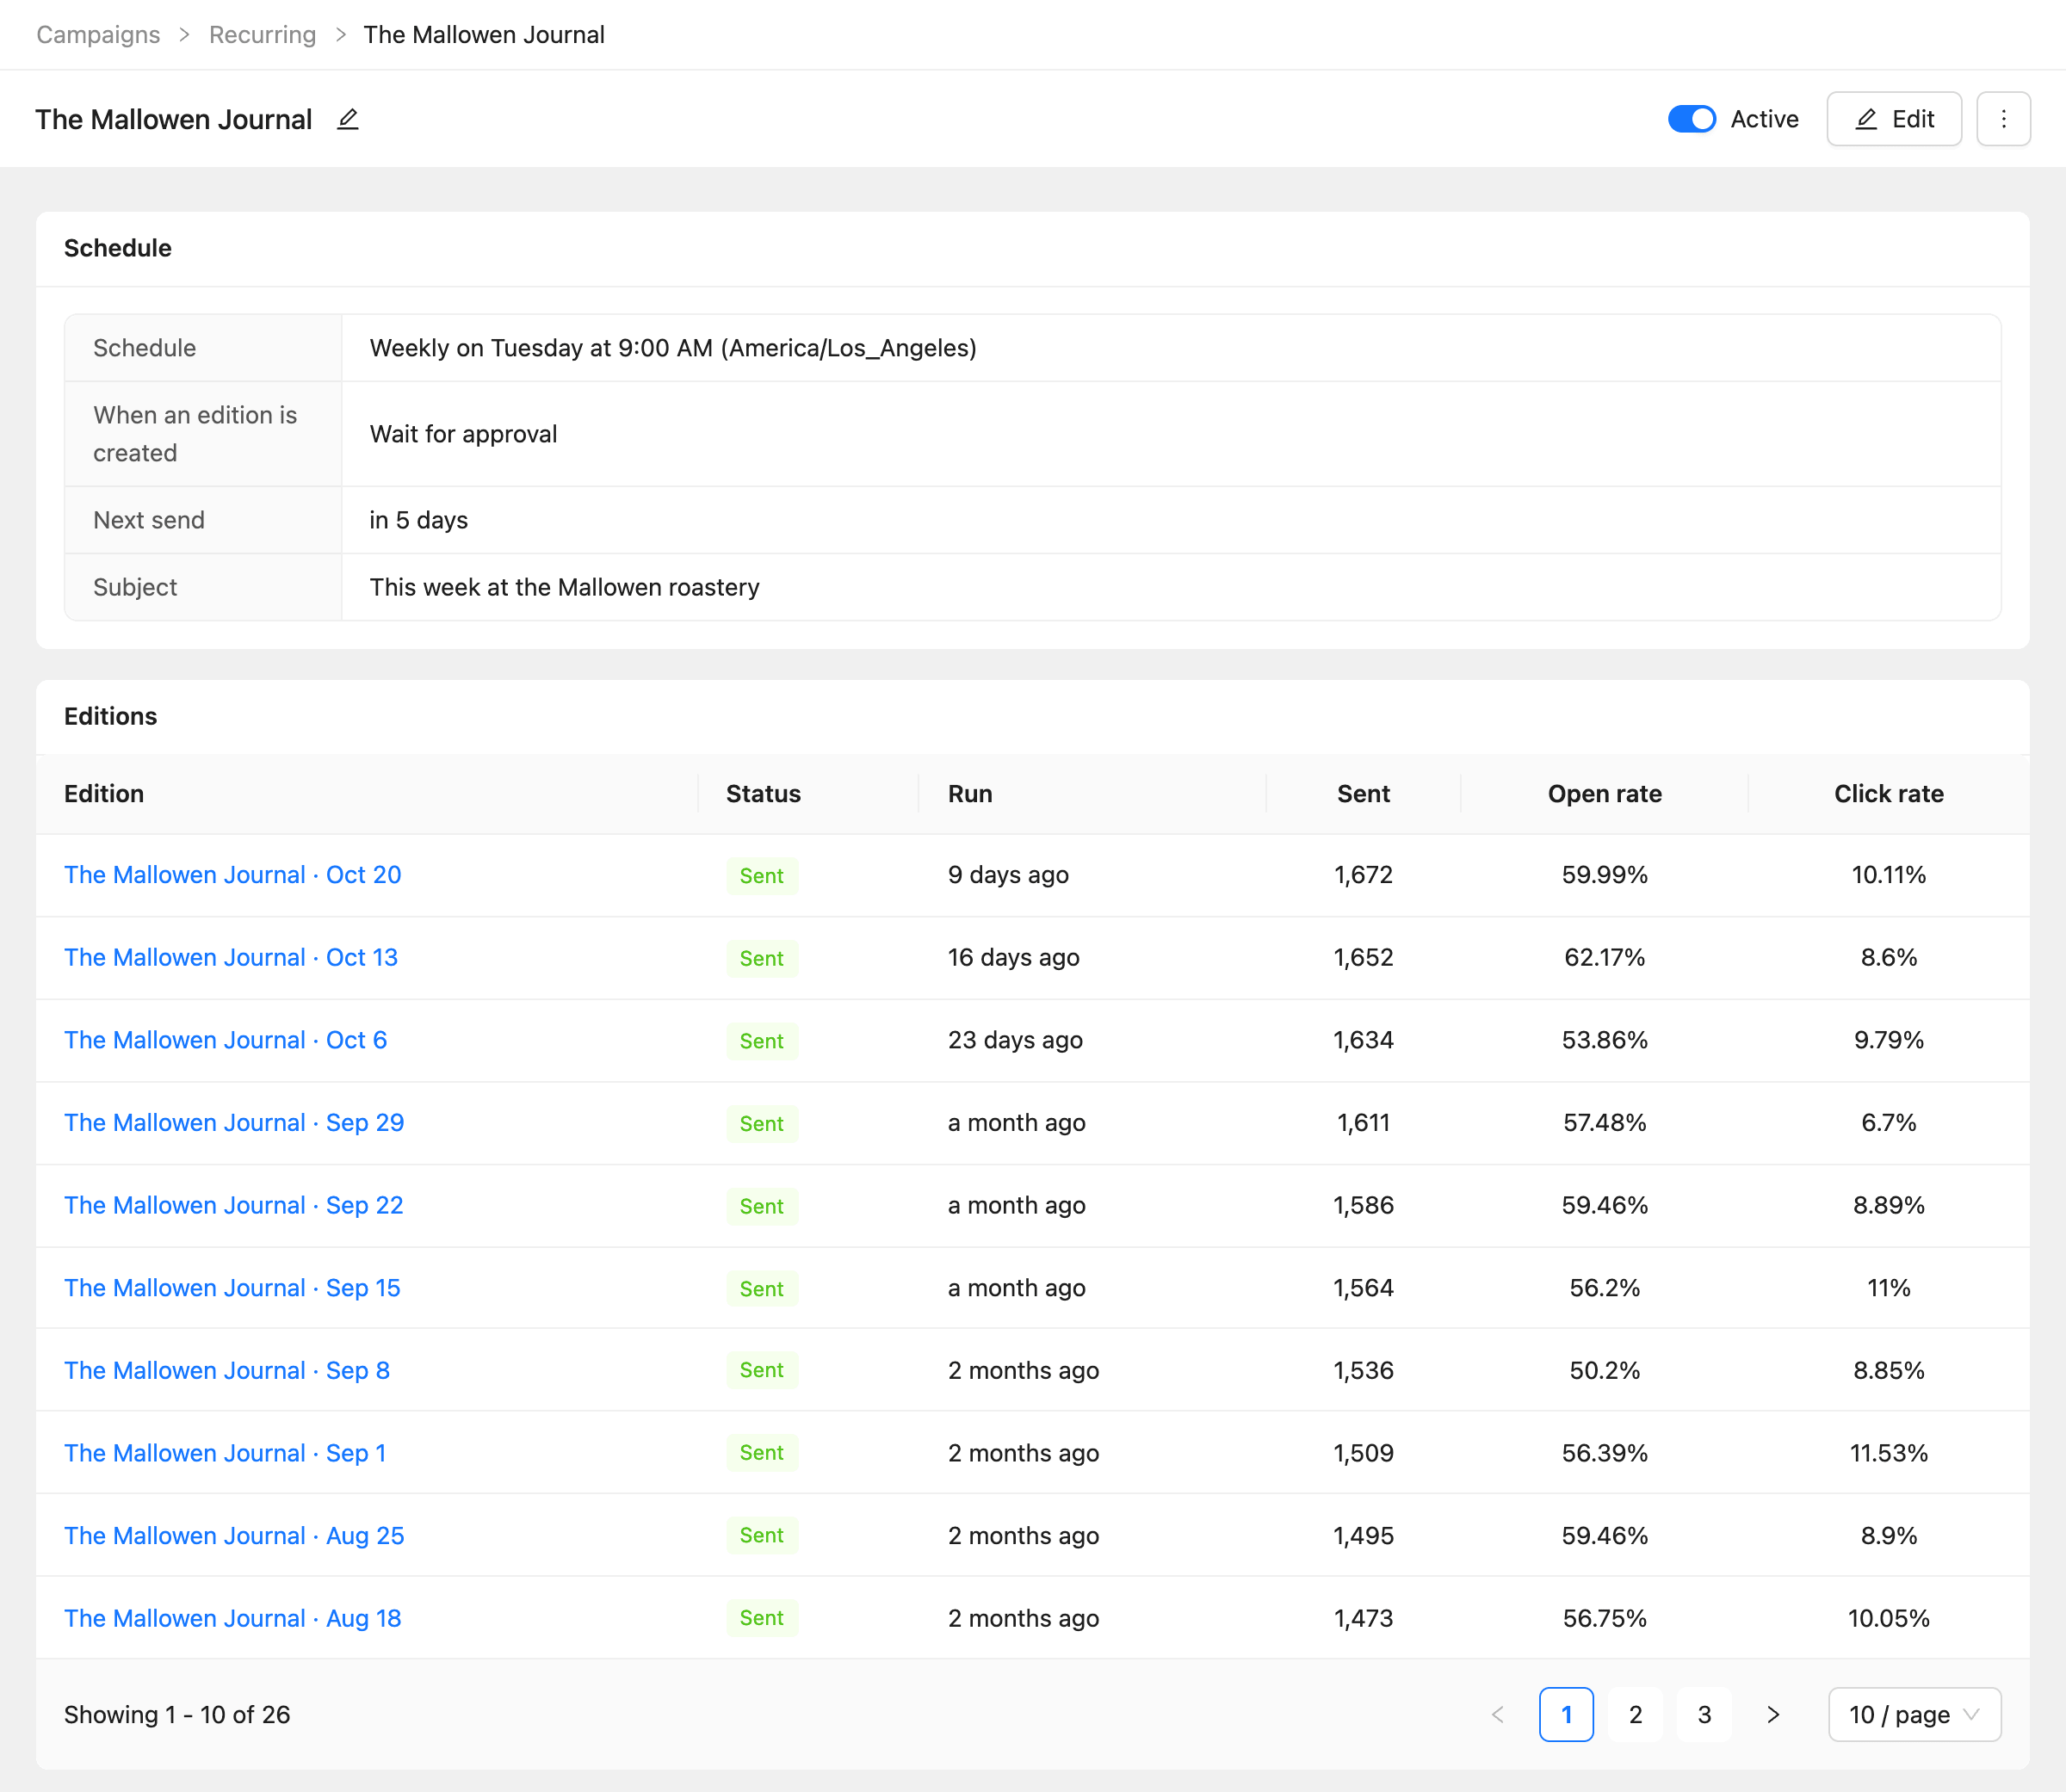Open The Mallowen Journal · Sep 15 edition
The height and width of the screenshot is (1792, 2066).
pos(232,1288)
